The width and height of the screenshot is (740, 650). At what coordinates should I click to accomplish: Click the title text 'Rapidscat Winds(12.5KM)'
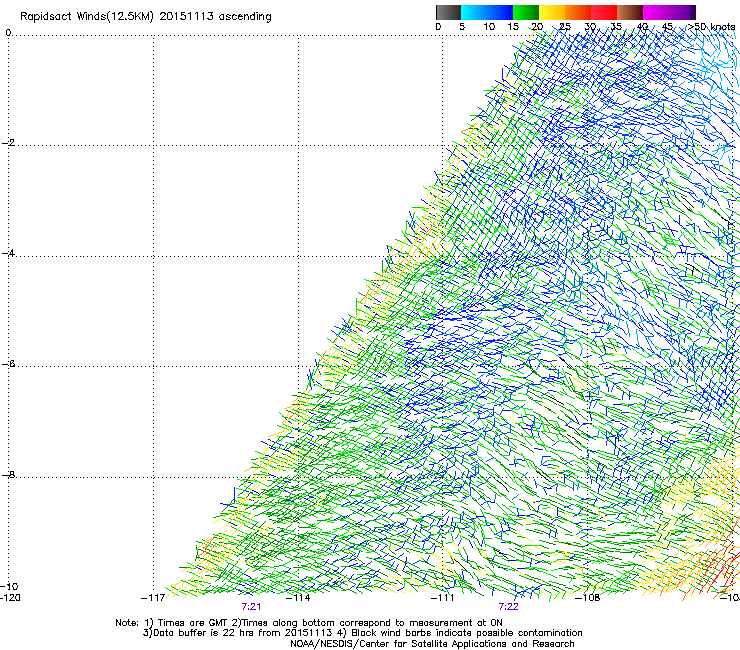click(87, 17)
